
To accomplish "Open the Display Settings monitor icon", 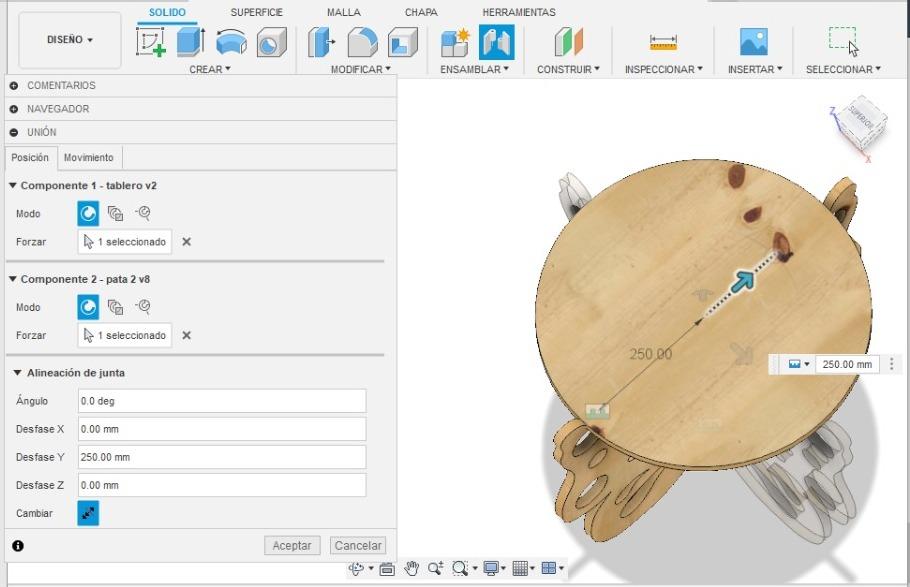I will click(491, 568).
